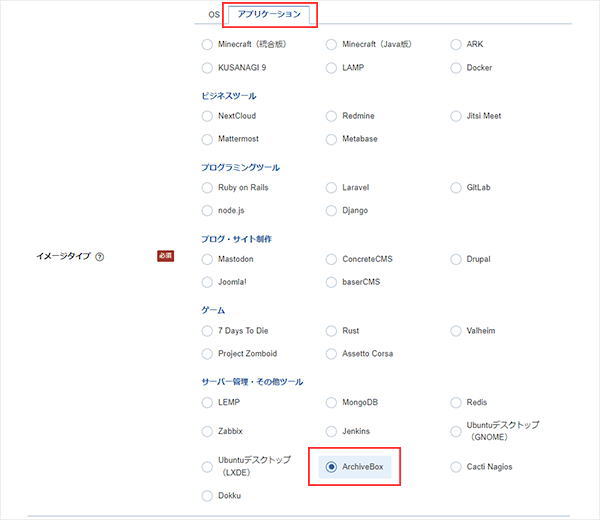Pick node.js as the image
Viewport: 600px width, 520px height.
[x=207, y=210]
